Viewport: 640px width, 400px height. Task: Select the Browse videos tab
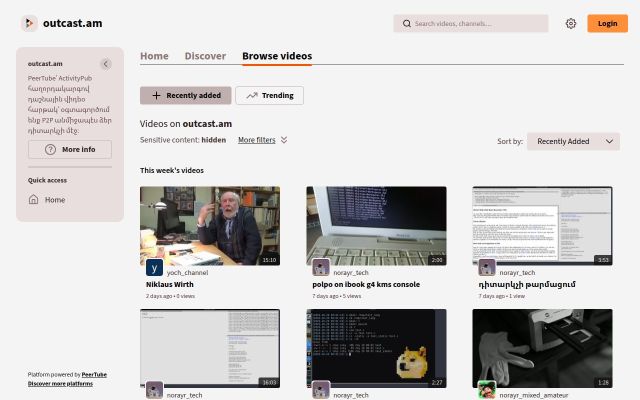277,56
